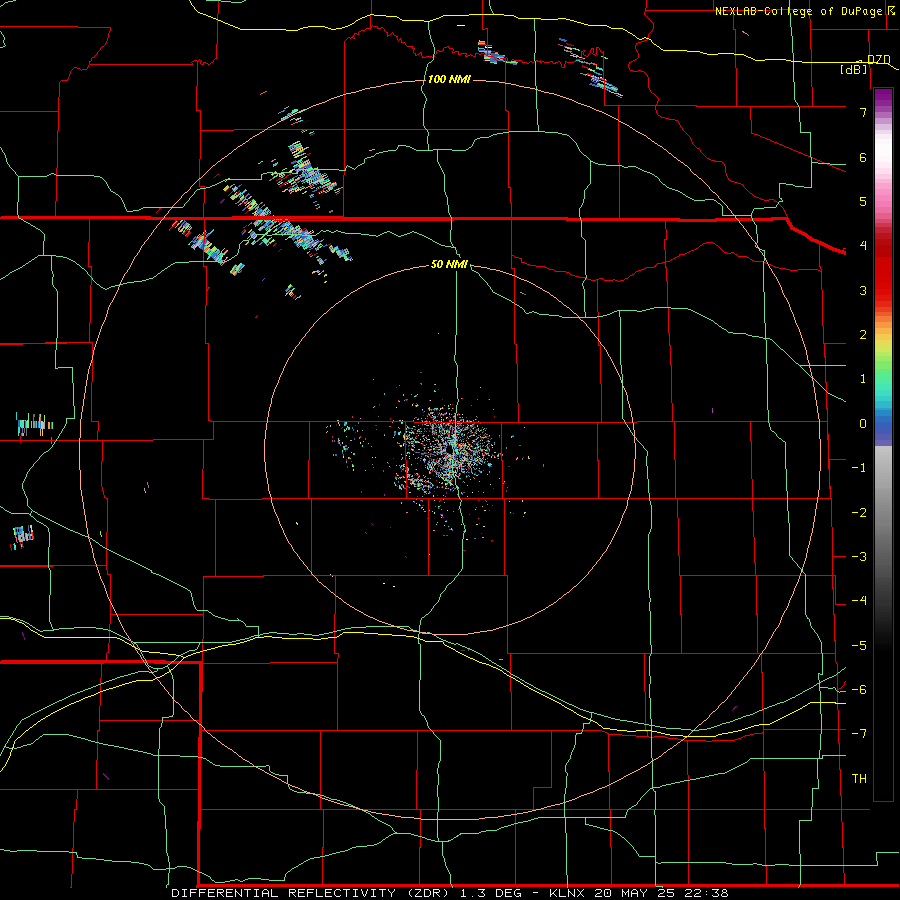Click the "0" value on color scale
This screenshot has width=900, height=900.
click(863, 424)
